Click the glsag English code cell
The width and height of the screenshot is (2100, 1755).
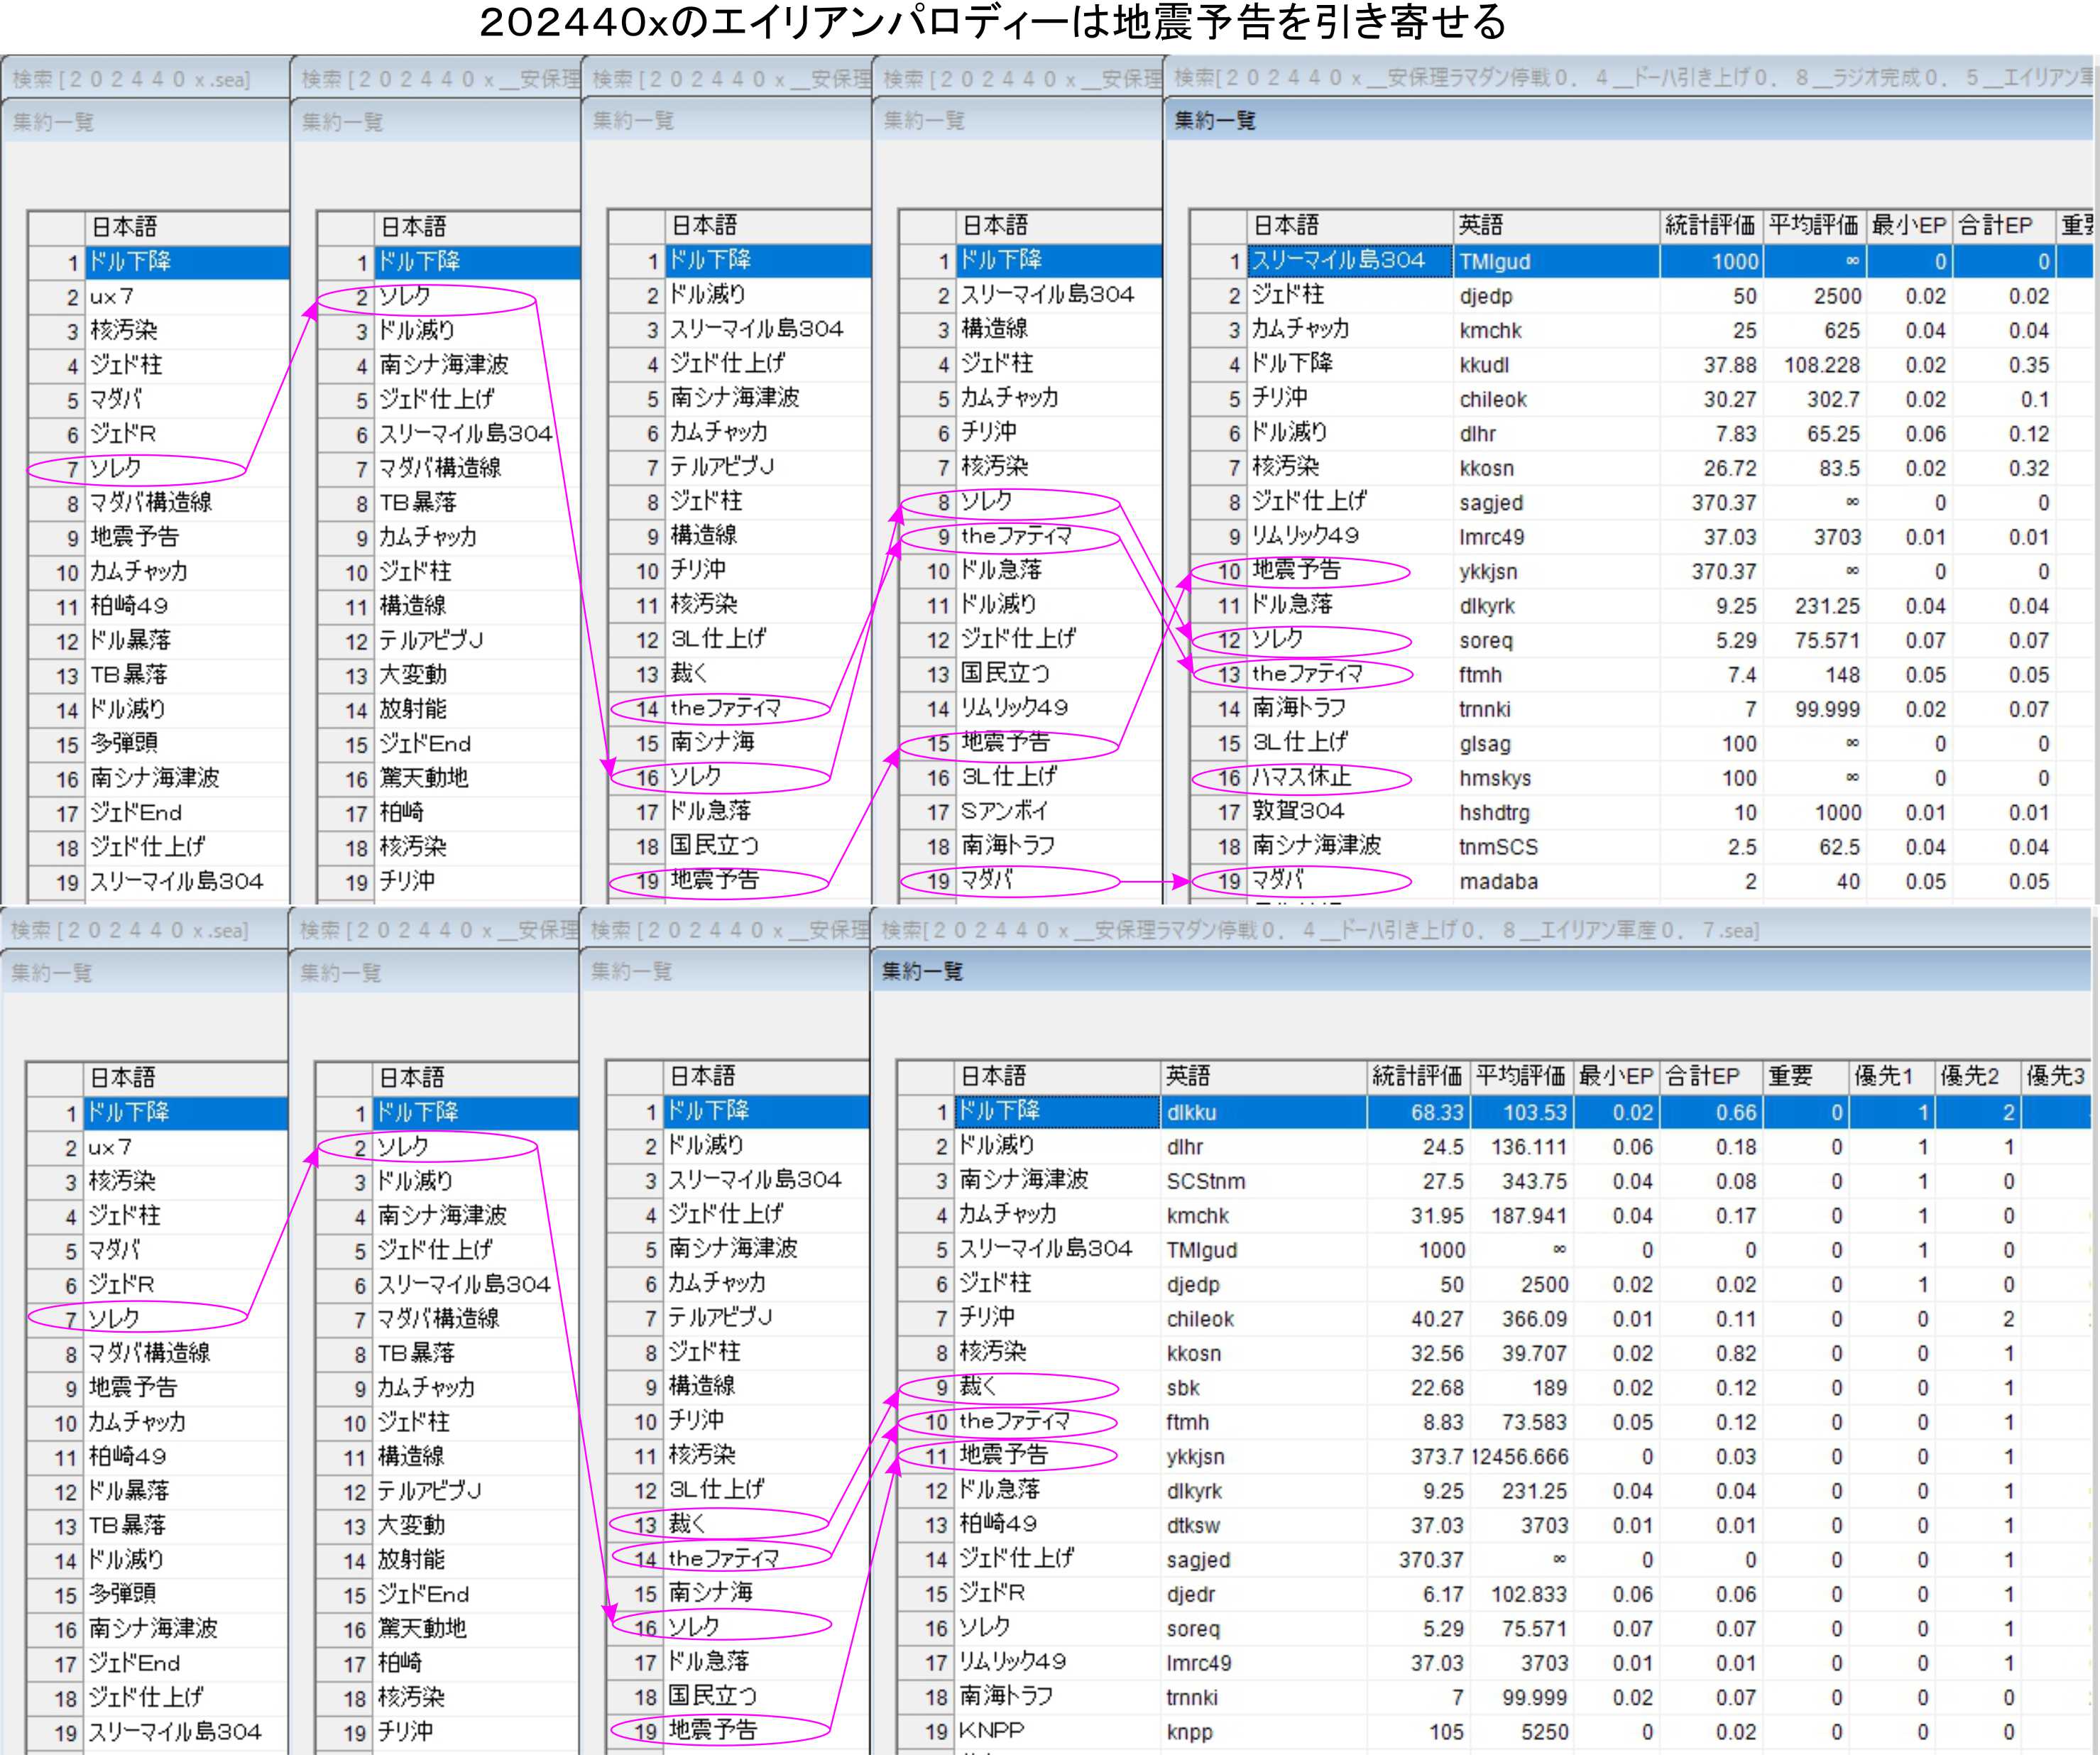[x=1556, y=744]
